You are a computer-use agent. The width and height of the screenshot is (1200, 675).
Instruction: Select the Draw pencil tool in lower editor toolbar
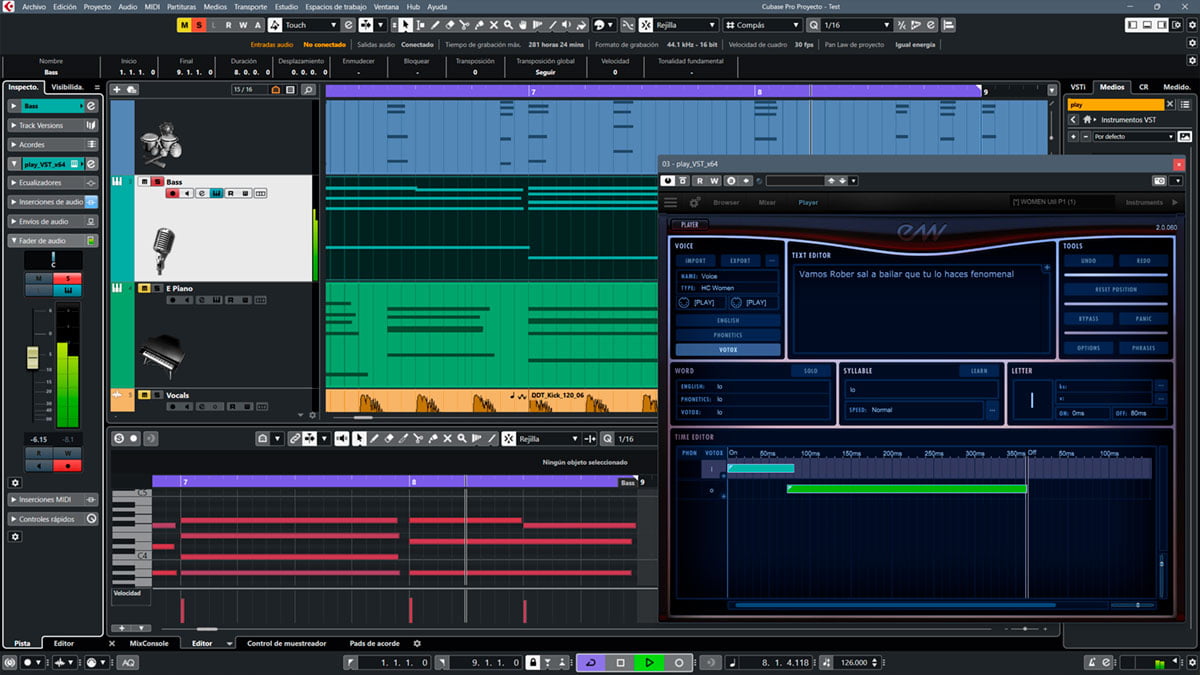tap(375, 438)
